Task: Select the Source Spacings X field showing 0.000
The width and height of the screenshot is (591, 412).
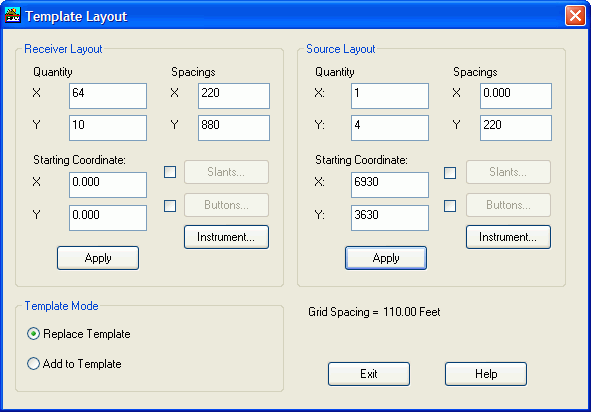Action: click(516, 96)
